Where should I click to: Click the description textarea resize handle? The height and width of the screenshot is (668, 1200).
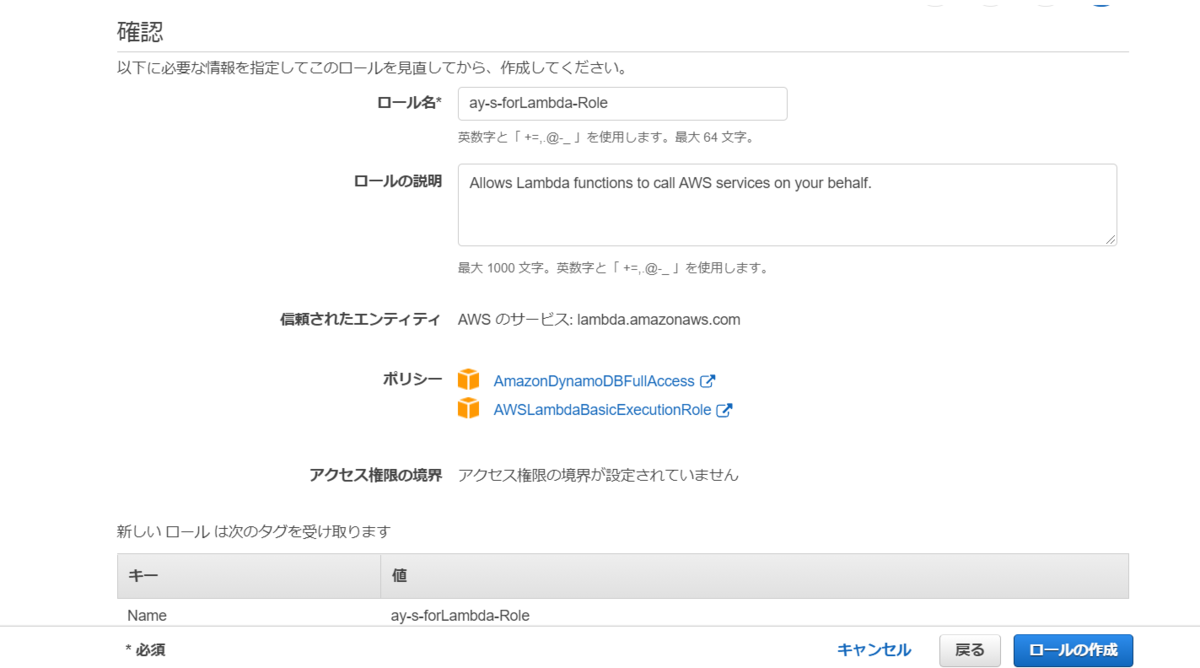tap(1110, 239)
